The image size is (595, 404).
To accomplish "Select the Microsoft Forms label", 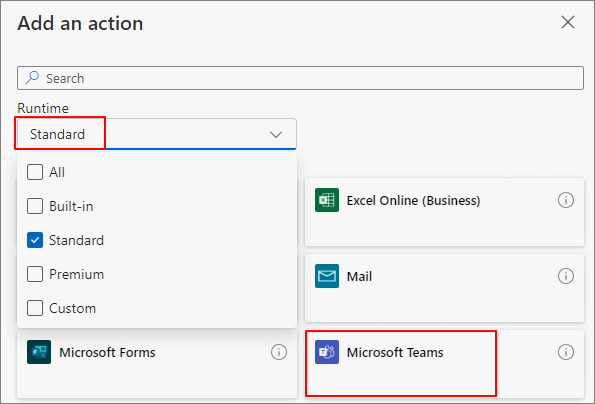I will 107,352.
